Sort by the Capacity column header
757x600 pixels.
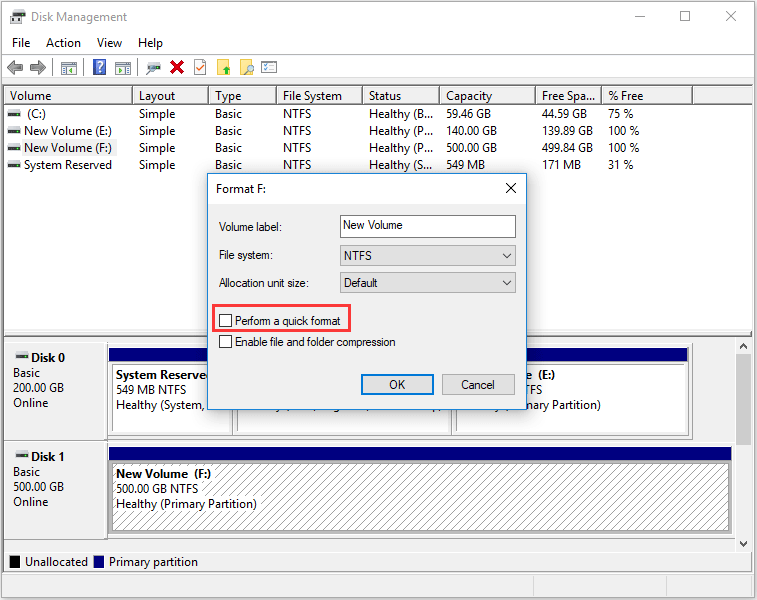(x=488, y=96)
